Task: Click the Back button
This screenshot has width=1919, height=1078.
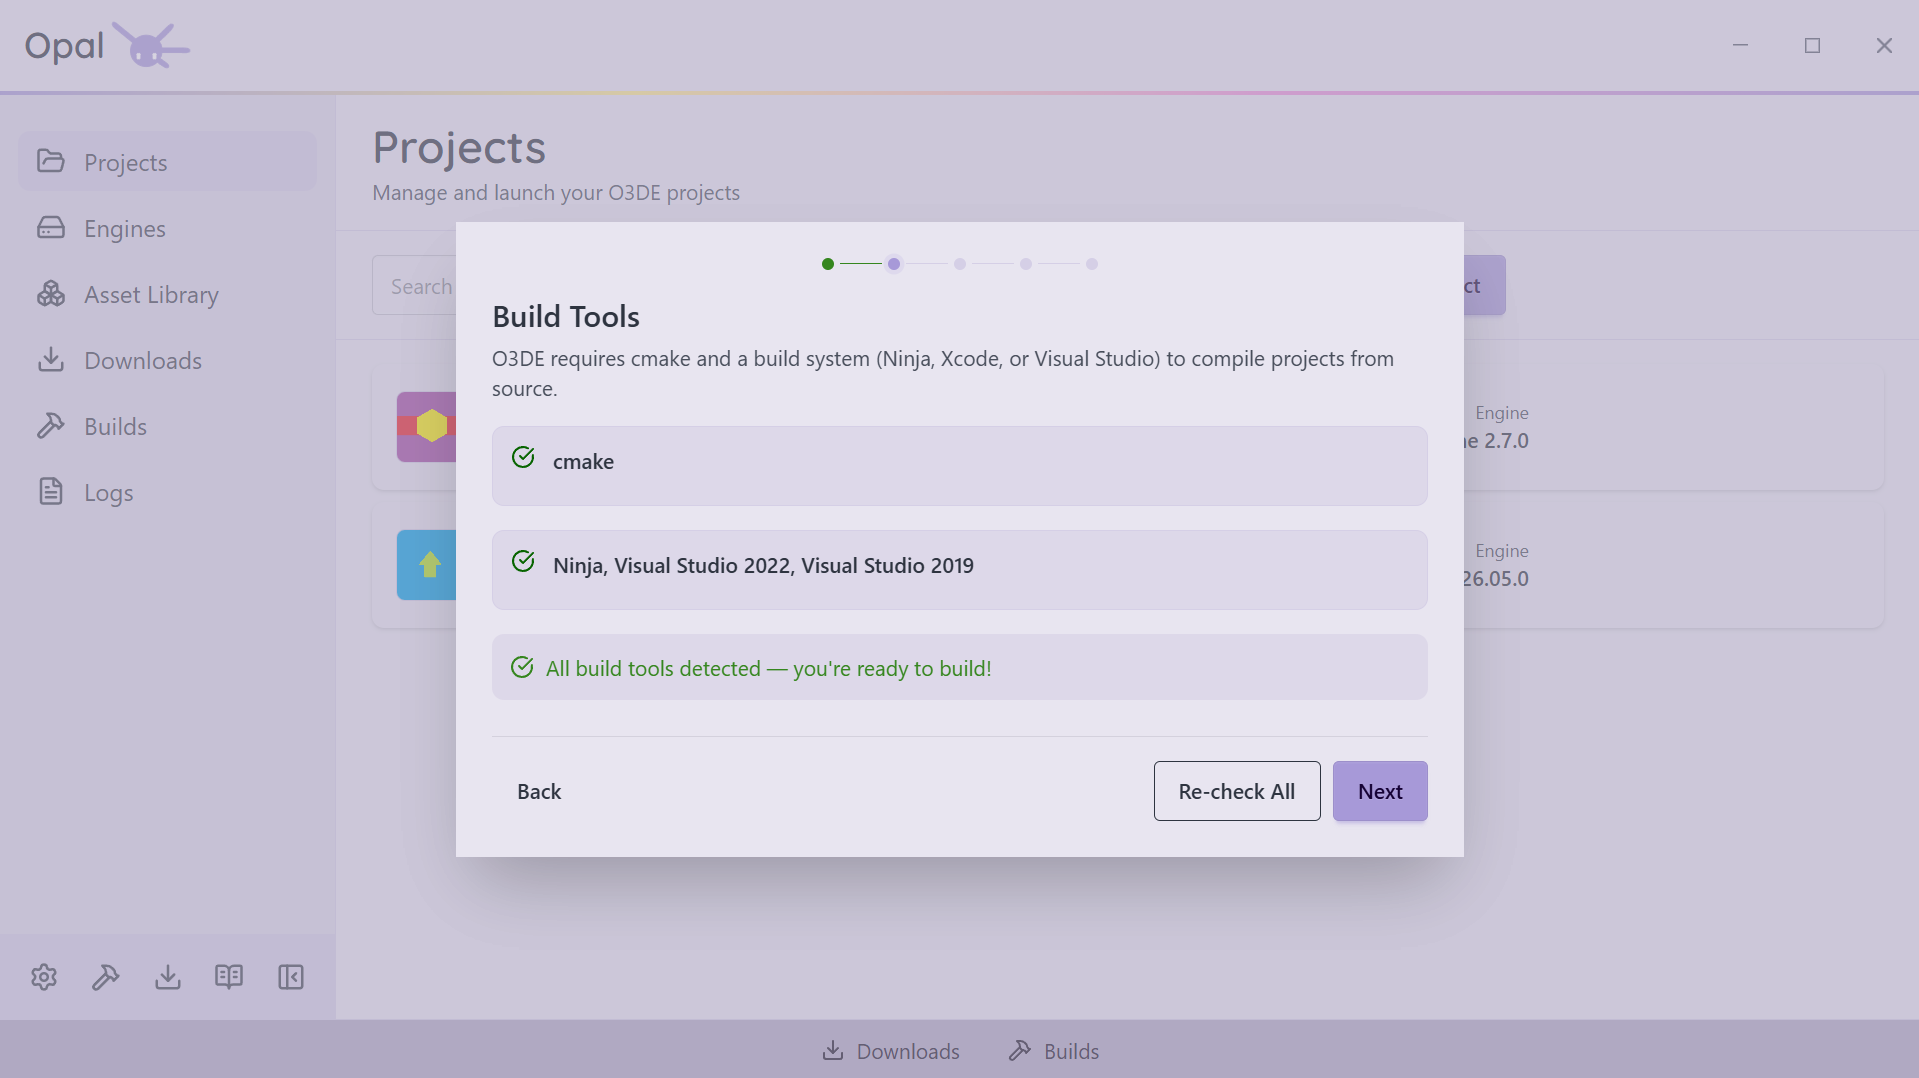Action: pyautogui.click(x=539, y=791)
